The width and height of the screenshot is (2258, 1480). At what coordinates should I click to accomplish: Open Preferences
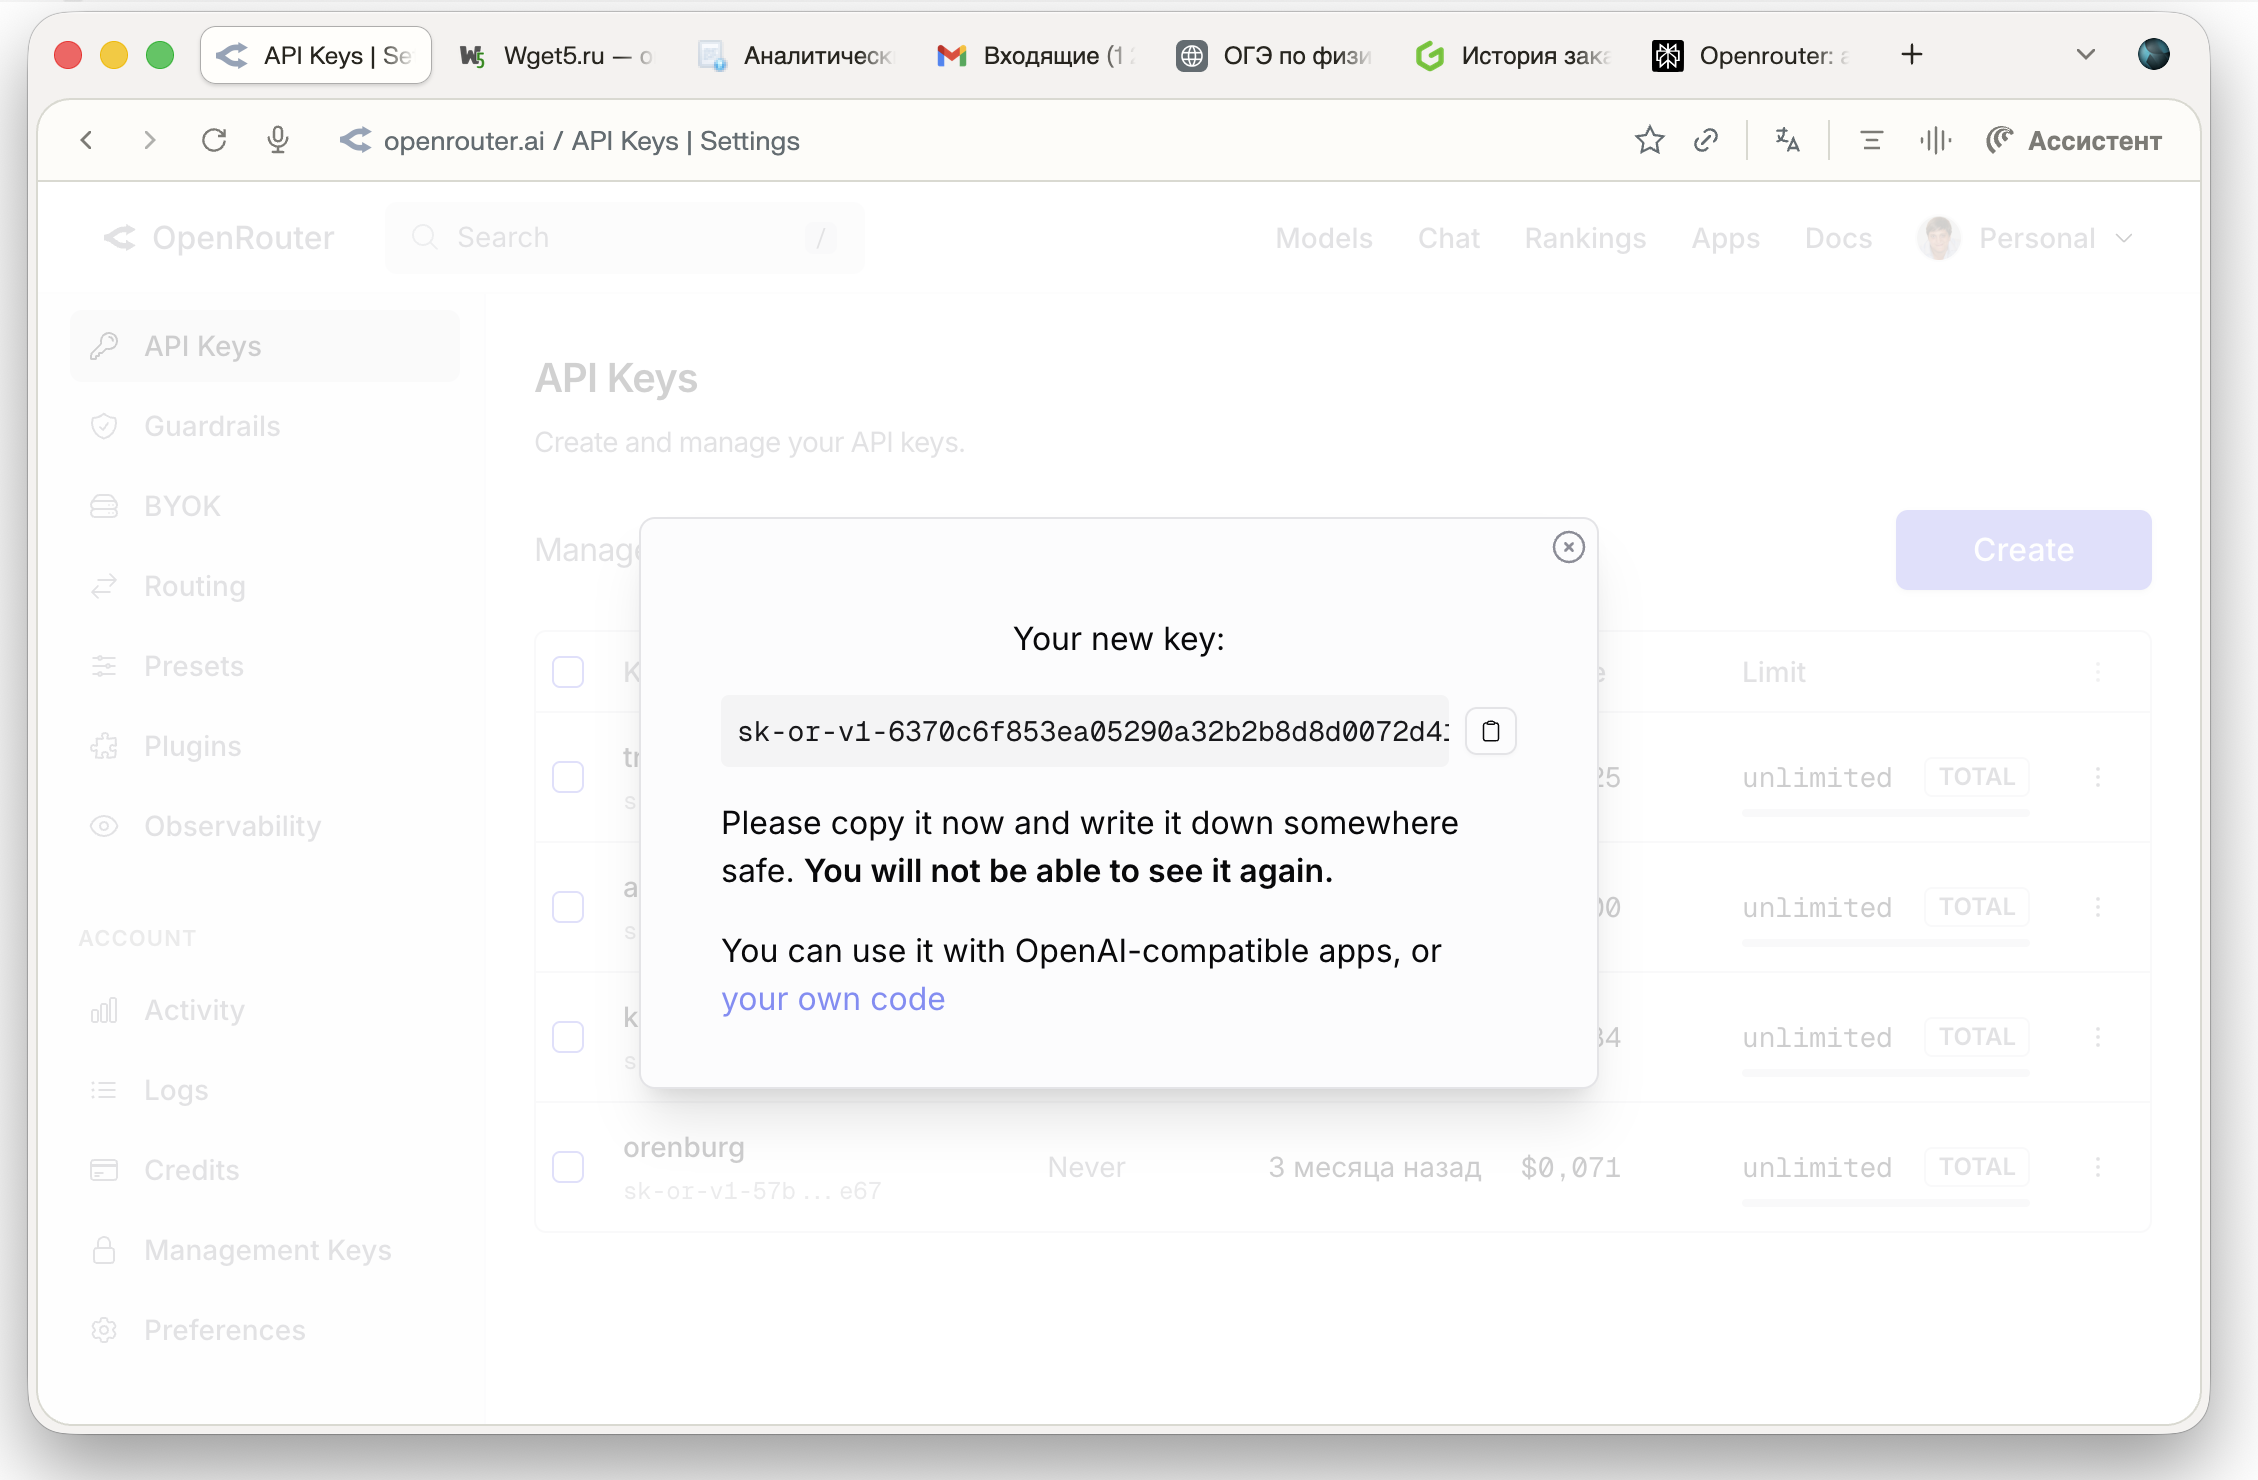(x=265, y=1330)
